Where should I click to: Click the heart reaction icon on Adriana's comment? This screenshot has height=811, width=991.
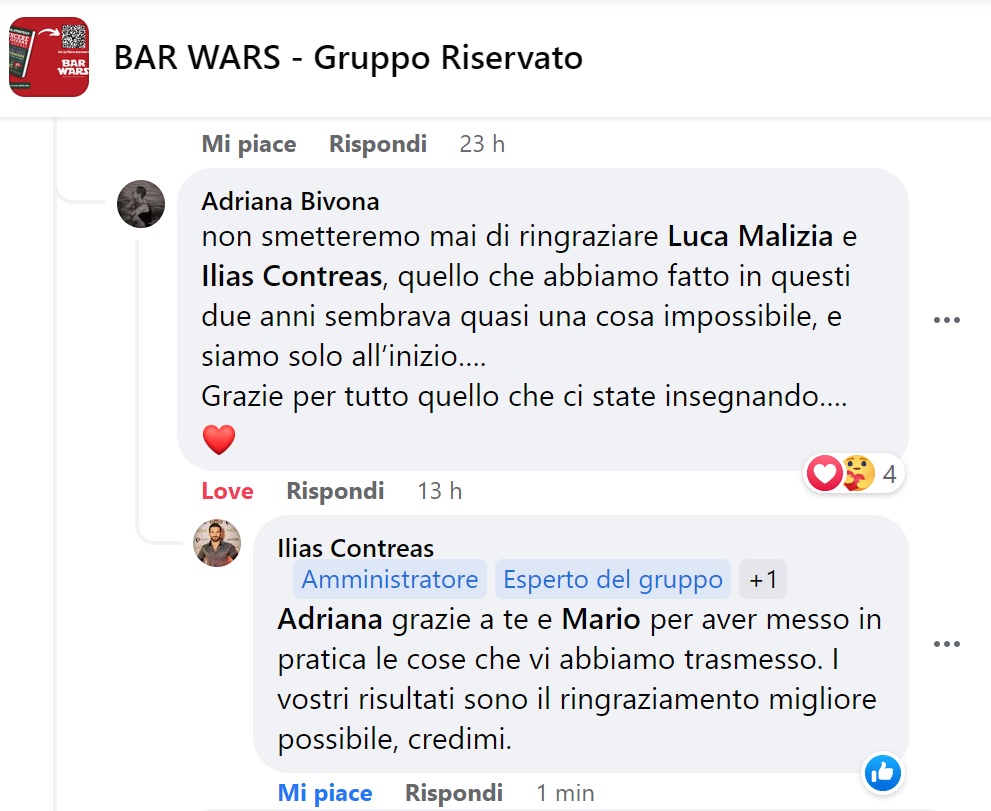pos(824,473)
